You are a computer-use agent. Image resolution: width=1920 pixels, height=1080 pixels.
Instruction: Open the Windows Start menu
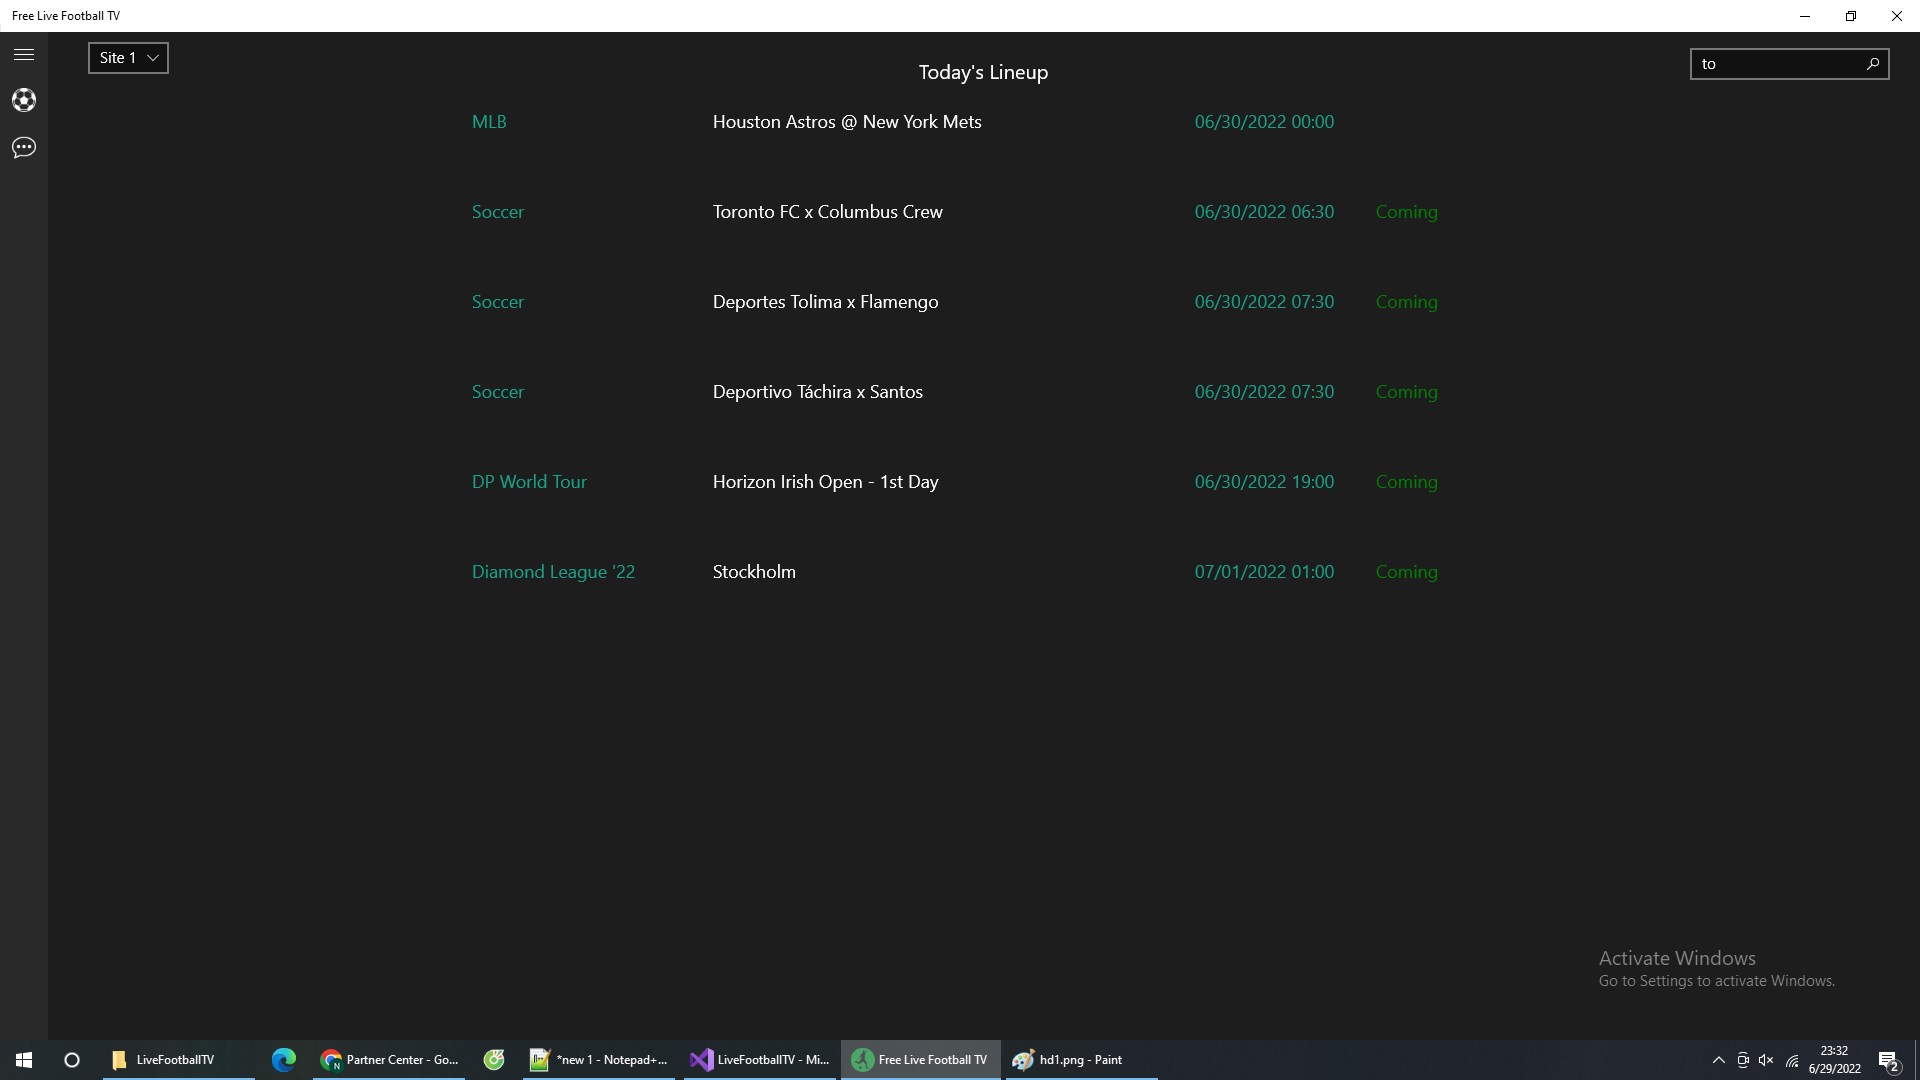(24, 1060)
